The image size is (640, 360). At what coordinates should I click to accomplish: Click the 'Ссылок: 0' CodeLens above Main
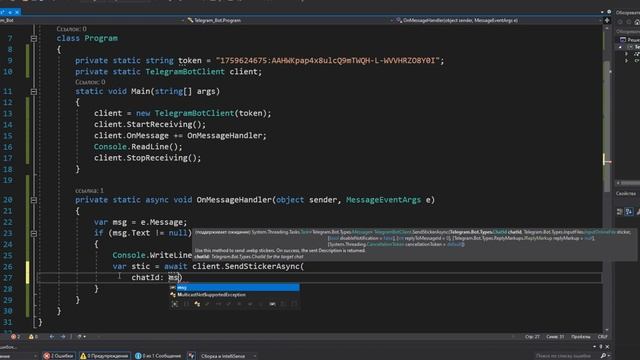pyautogui.click(x=90, y=82)
